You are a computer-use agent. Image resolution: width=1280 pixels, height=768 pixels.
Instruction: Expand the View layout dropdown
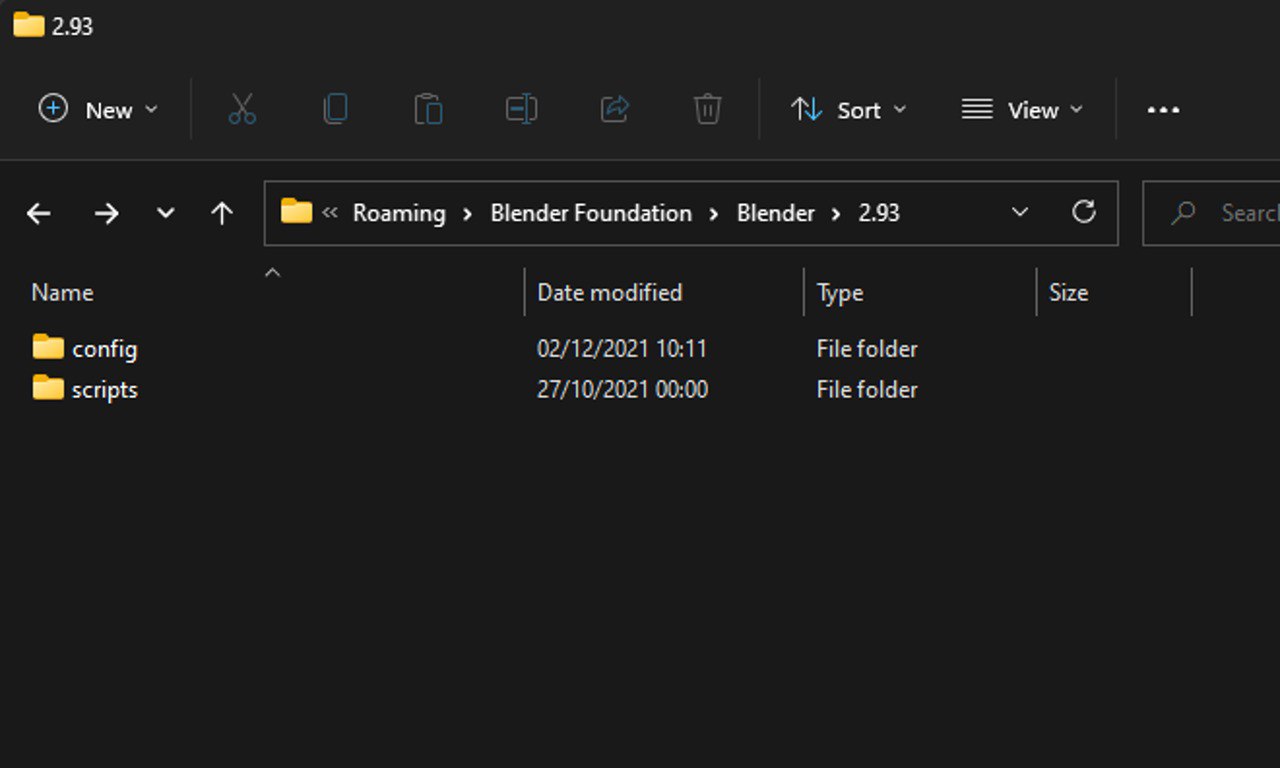pos(1022,109)
